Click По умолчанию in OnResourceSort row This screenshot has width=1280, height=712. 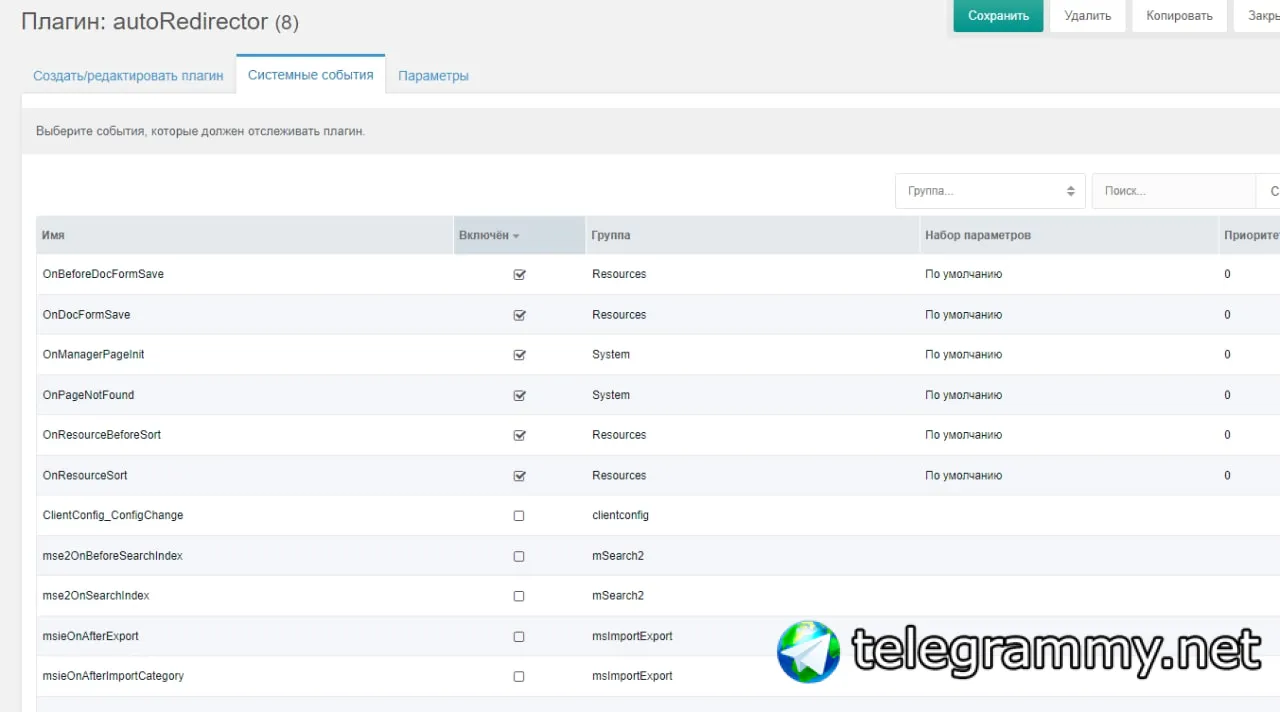(963, 476)
